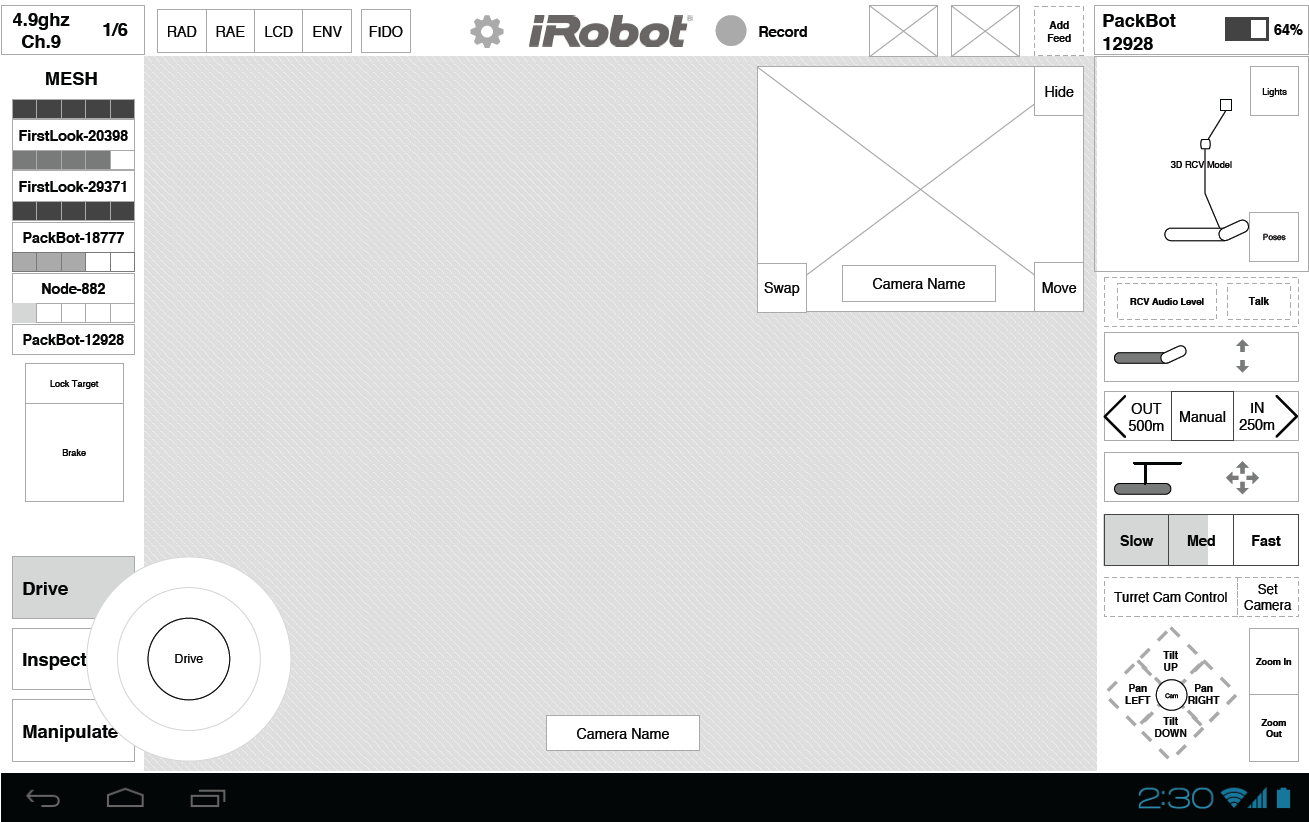The width and height of the screenshot is (1309, 822).
Task: Click the OUT 500m left arrow
Action: click(x=1137, y=416)
